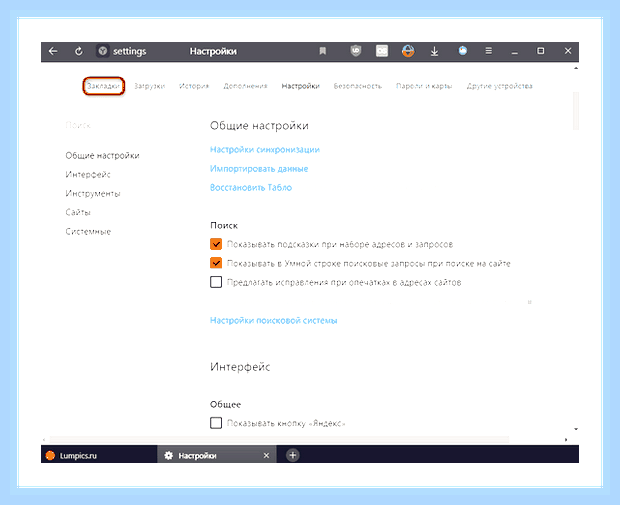Open the gray square extension icon
This screenshot has height=505, width=620.
tap(382, 51)
